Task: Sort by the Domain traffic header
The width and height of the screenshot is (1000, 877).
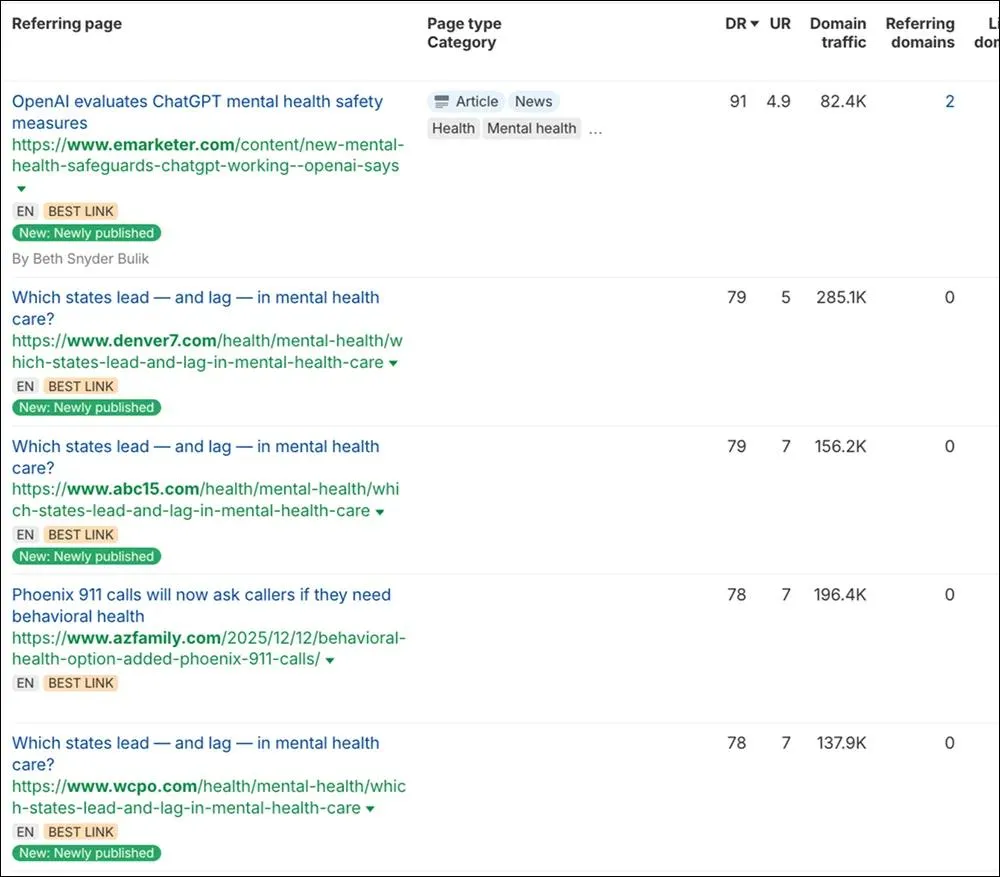Action: (838, 33)
